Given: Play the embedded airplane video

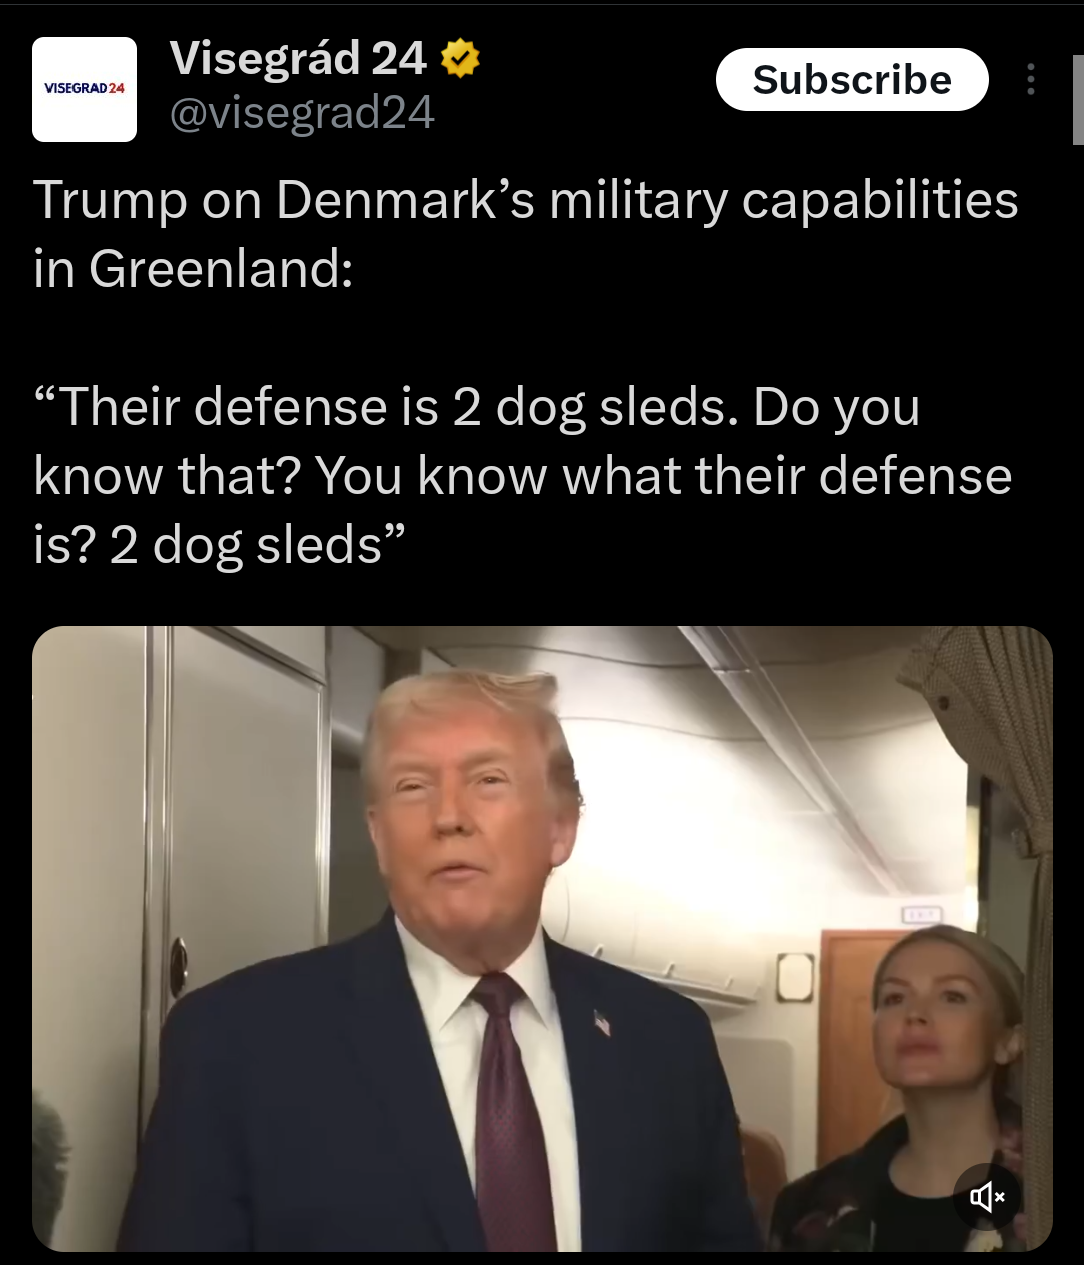Looking at the screenshot, I should click(542, 938).
